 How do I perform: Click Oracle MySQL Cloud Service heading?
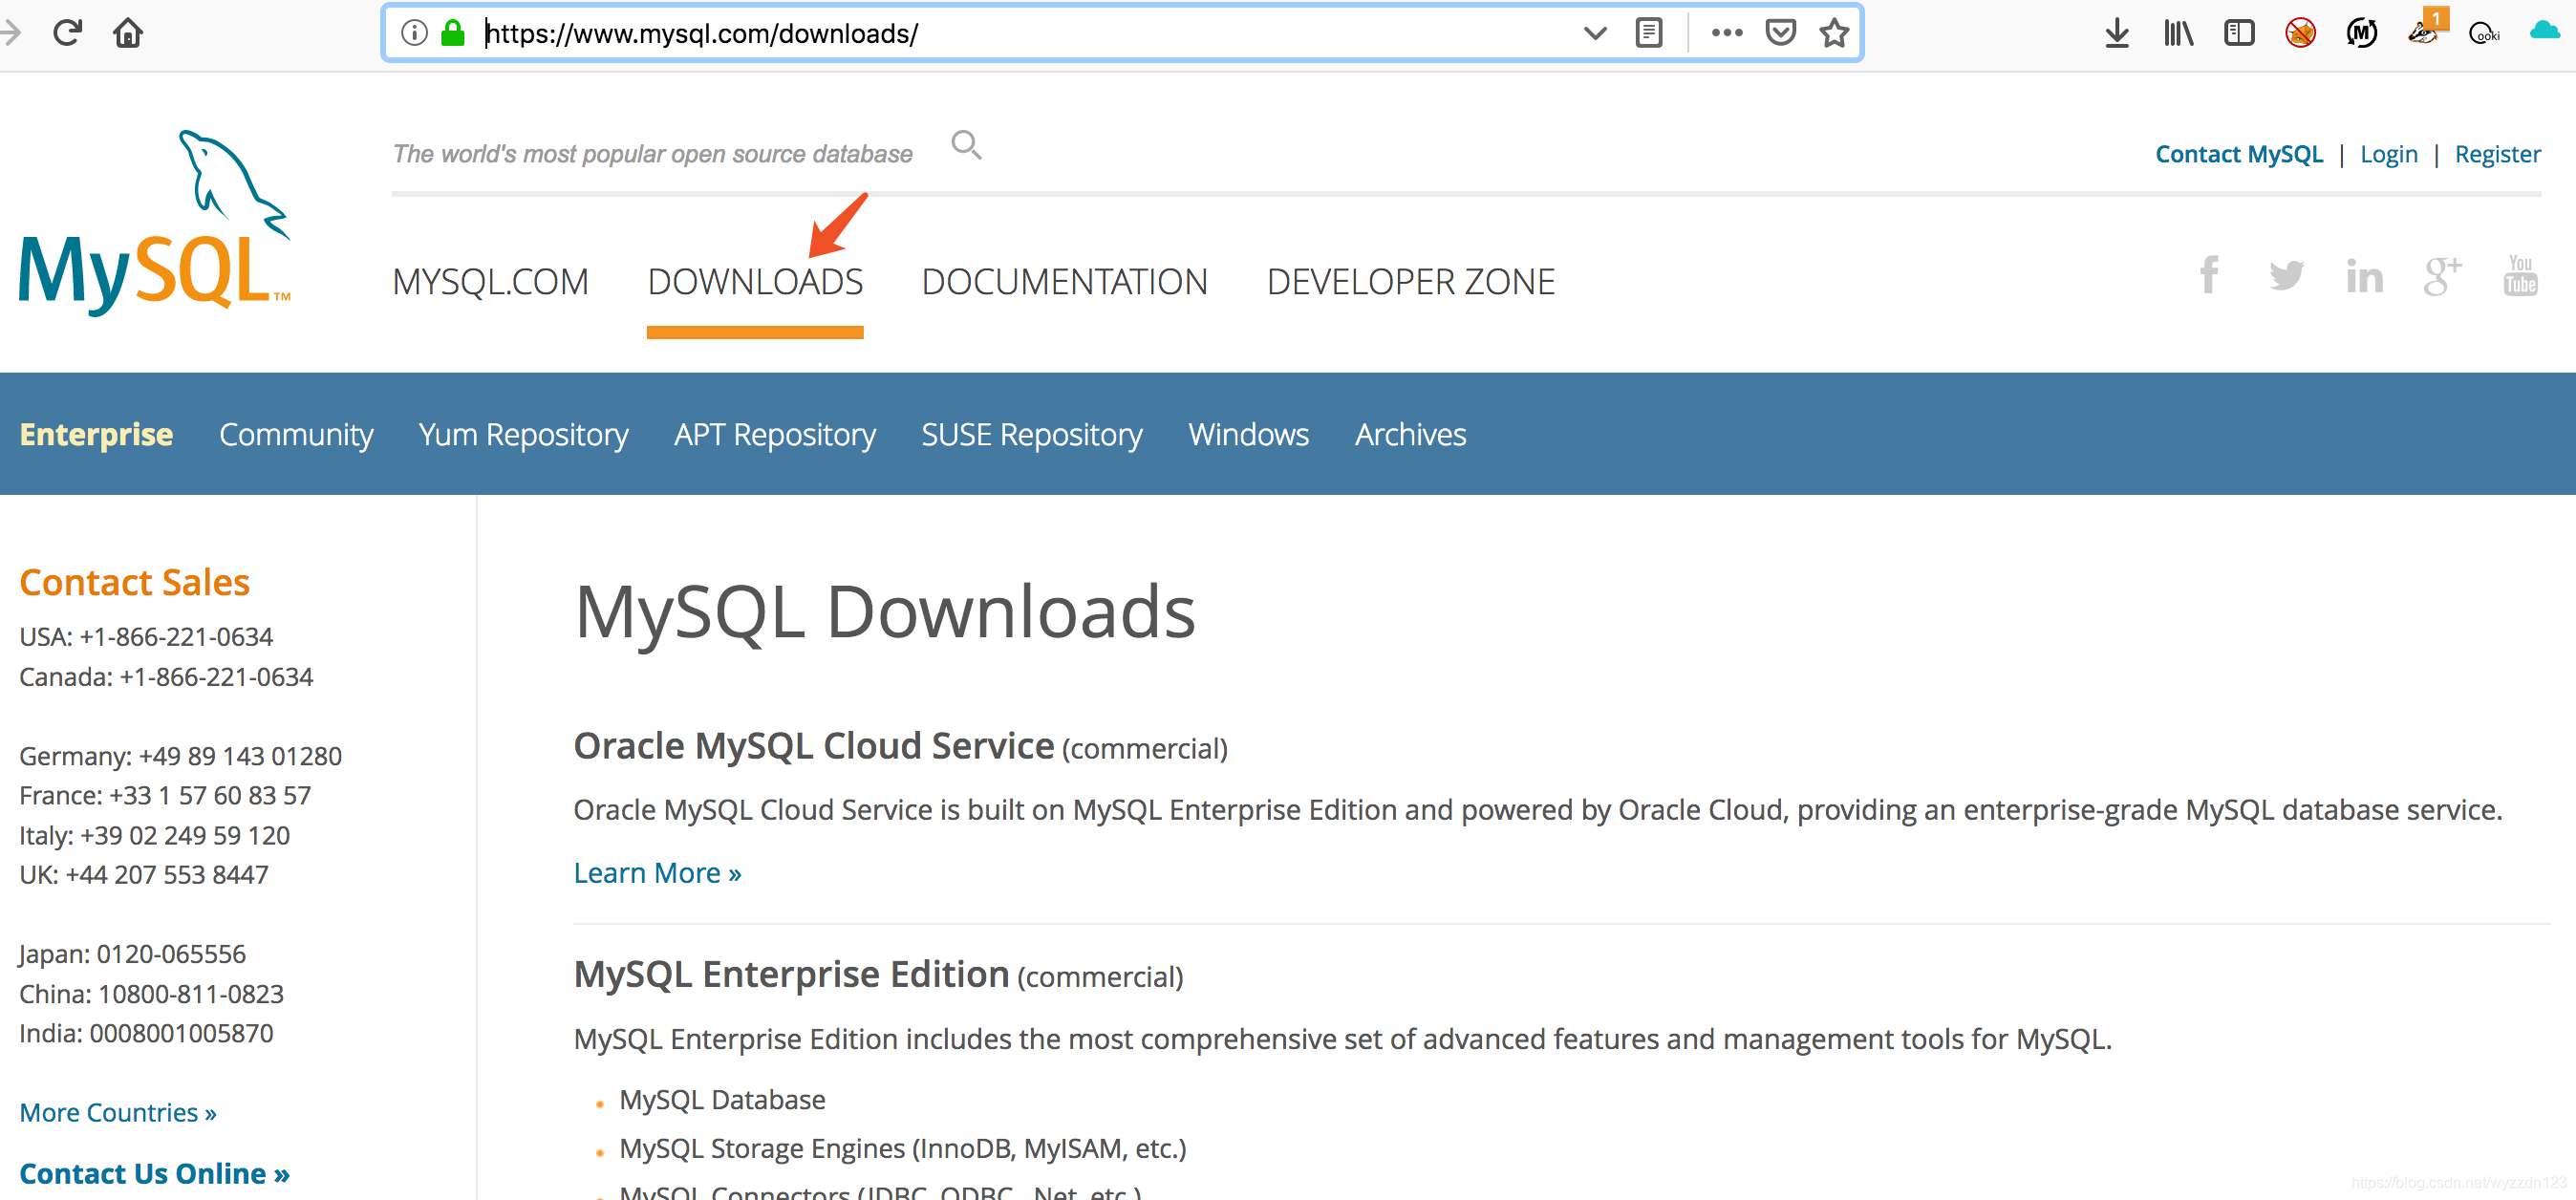click(813, 746)
